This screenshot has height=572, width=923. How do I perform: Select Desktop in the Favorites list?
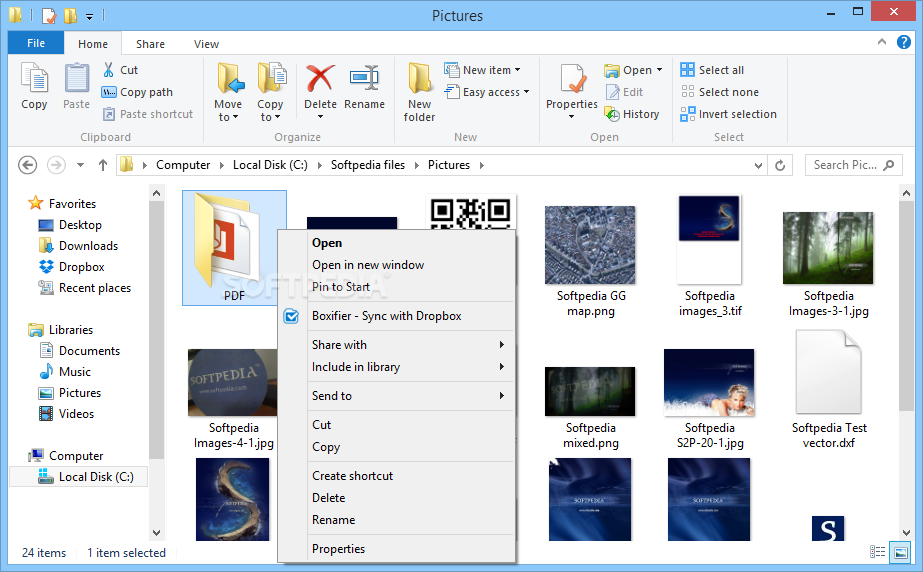coord(70,225)
